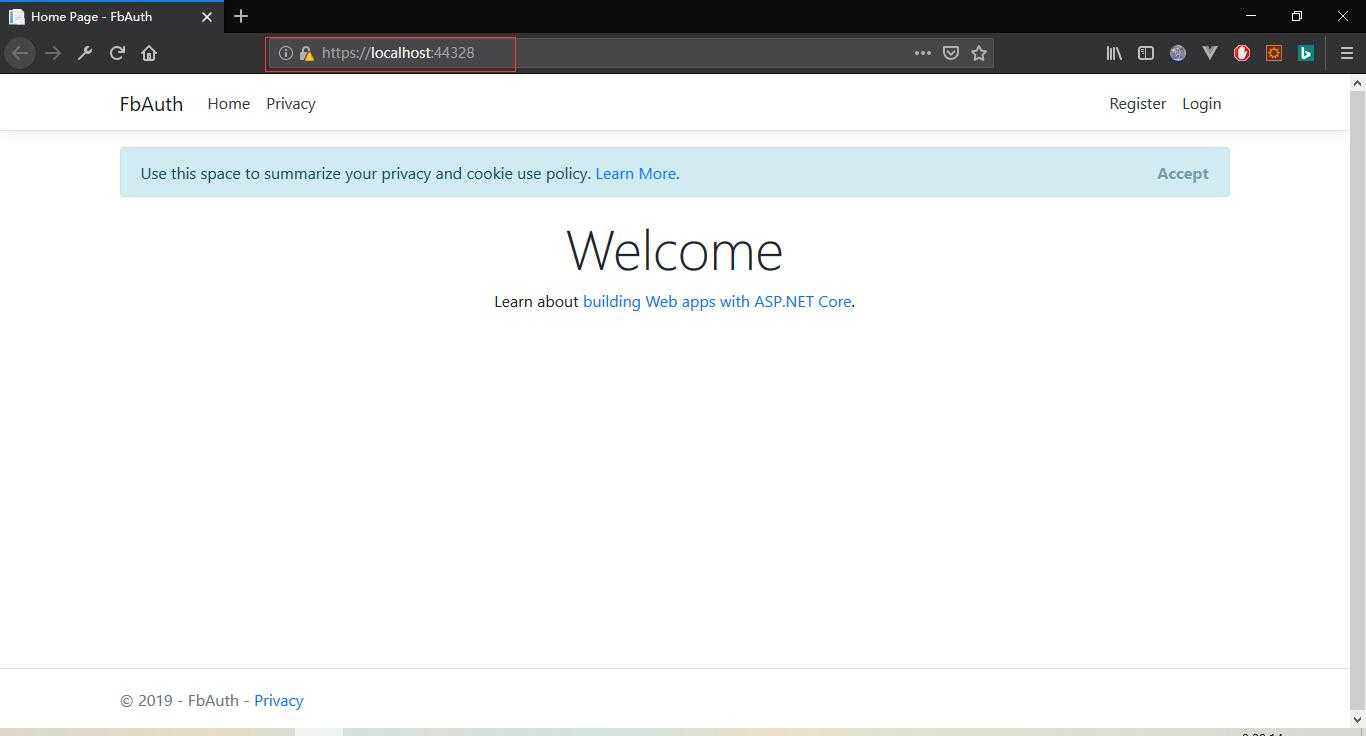This screenshot has height=736, width=1366.
Task: Show site information with the info icon
Action: point(285,53)
